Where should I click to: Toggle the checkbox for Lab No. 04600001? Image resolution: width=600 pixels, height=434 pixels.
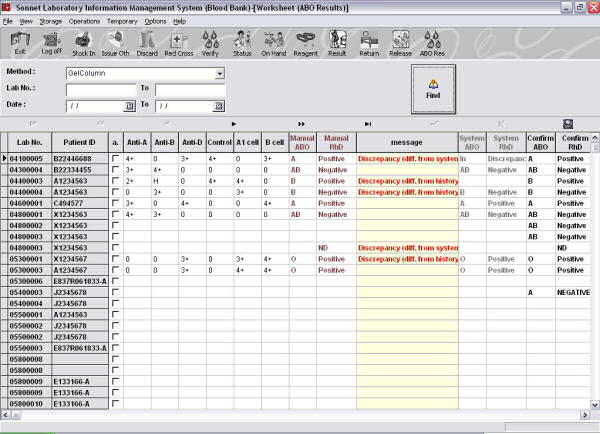pos(115,203)
